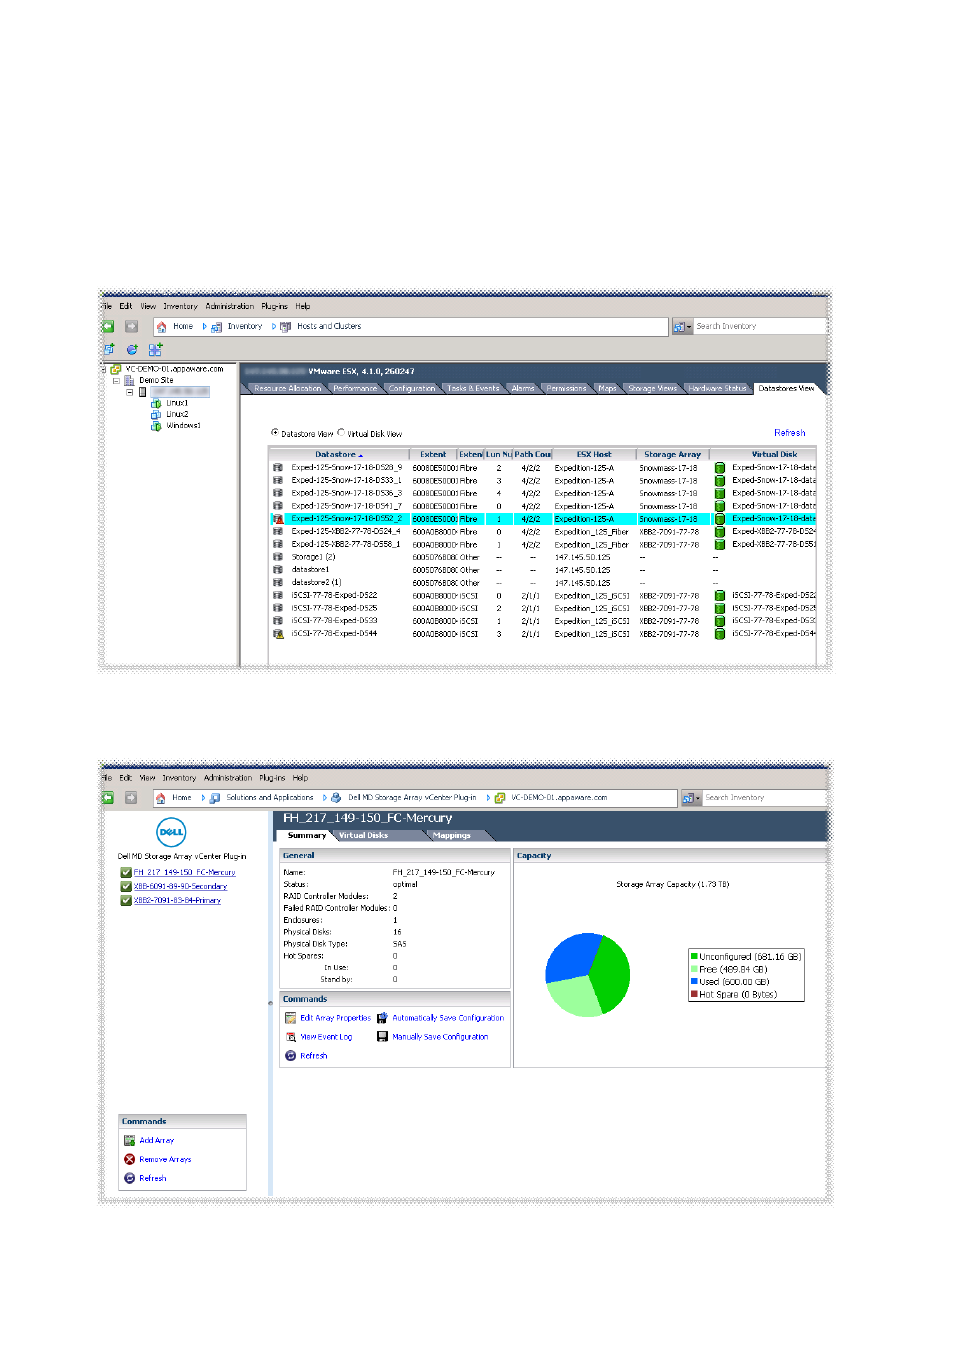Select the Datastore View radio button
The height and width of the screenshot is (1350, 955).
pos(275,433)
